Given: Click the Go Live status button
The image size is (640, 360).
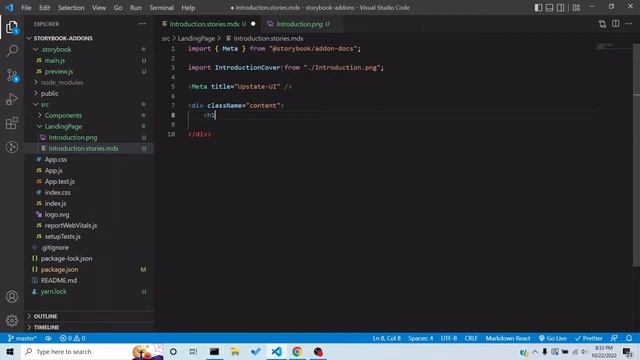Looking at the screenshot, I should click(x=552, y=338).
